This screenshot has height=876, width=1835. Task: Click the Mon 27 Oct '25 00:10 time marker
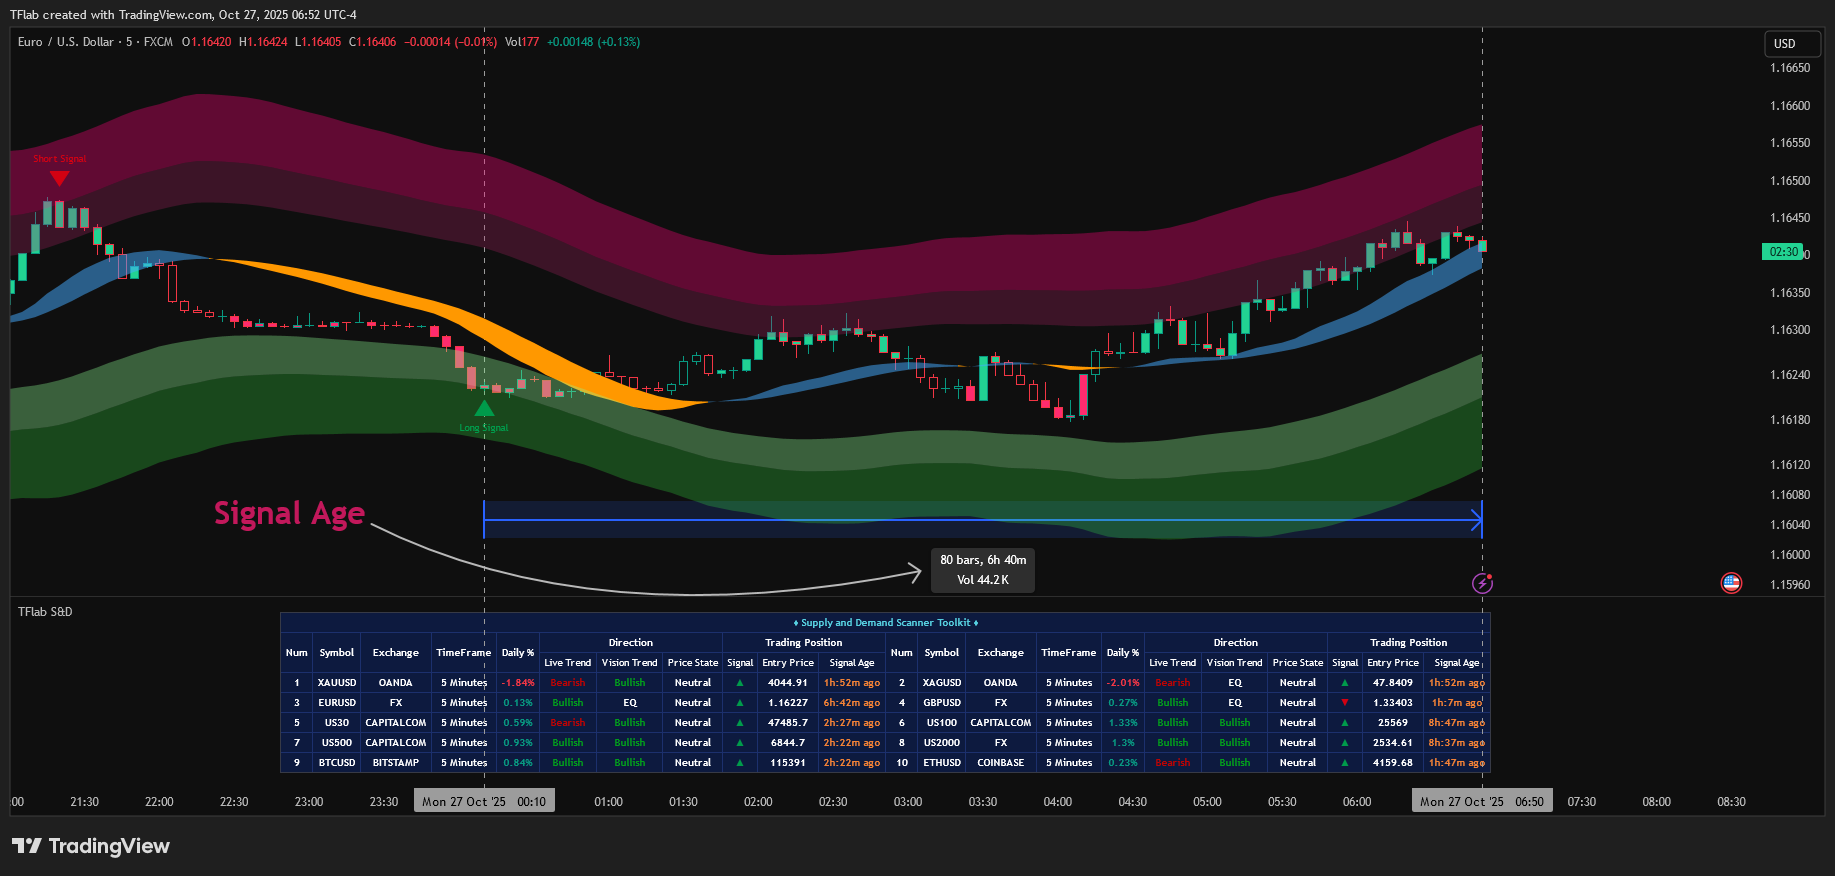click(x=484, y=801)
